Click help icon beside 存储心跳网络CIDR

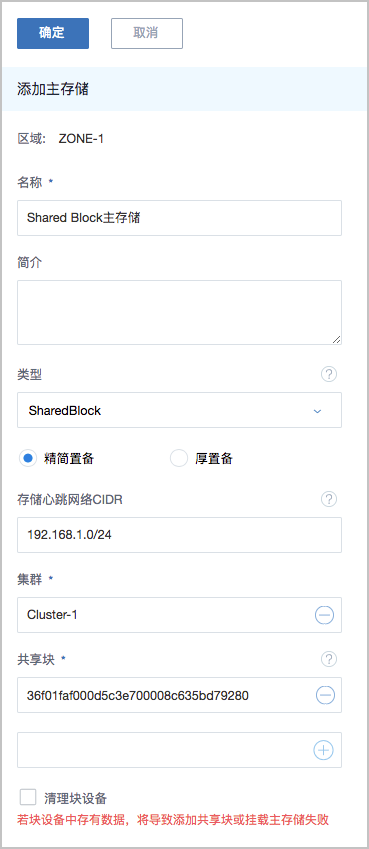pyautogui.click(x=329, y=499)
